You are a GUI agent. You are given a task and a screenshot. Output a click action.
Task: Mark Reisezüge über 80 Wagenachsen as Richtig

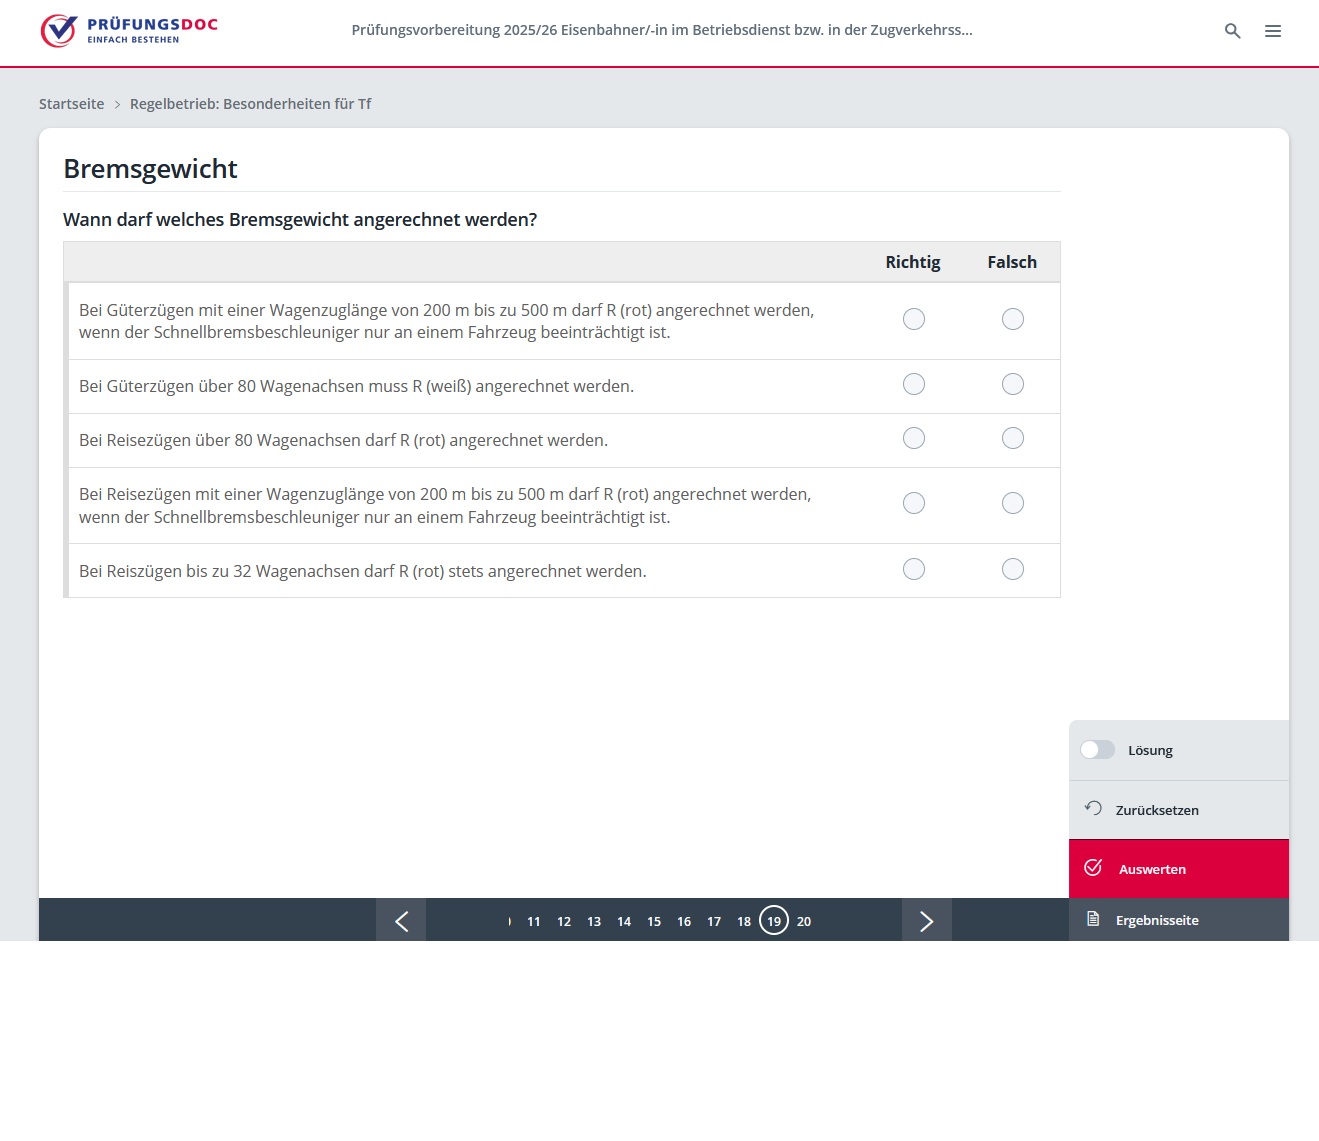[x=913, y=438]
